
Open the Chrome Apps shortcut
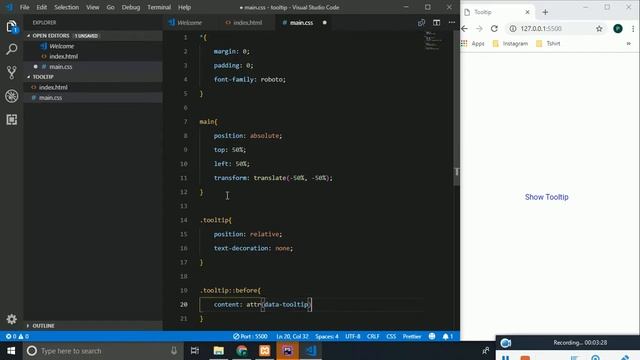(473, 44)
